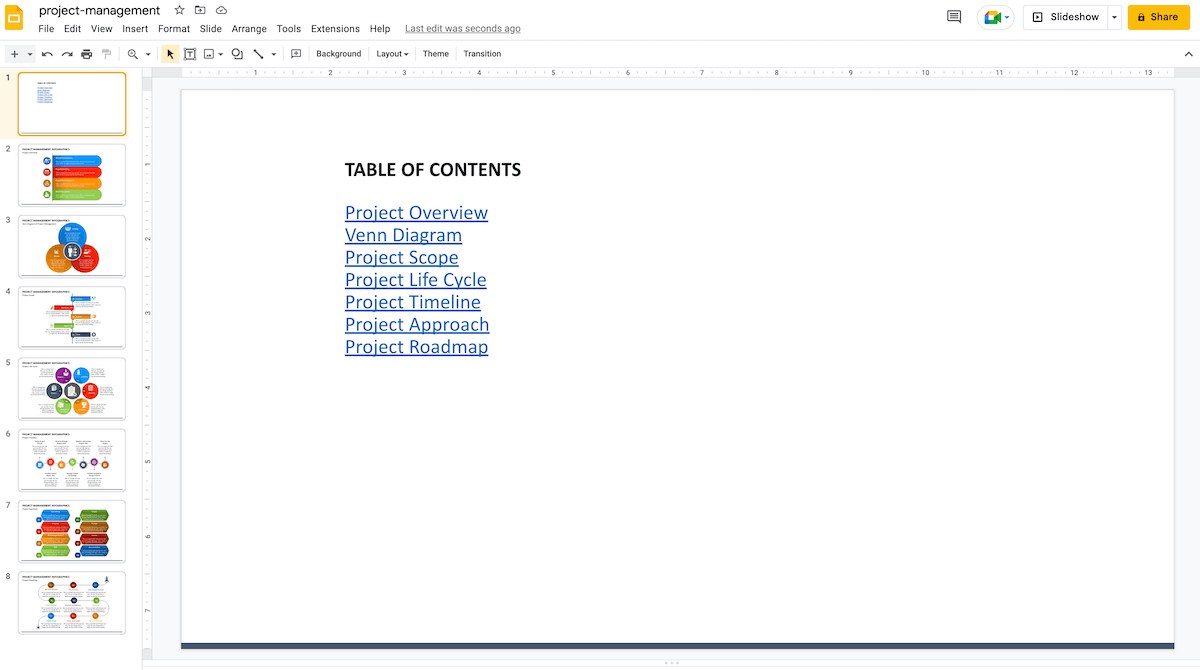Viewport: 1200px width, 670px height.
Task: Open the Tools menu
Action: (x=289, y=29)
